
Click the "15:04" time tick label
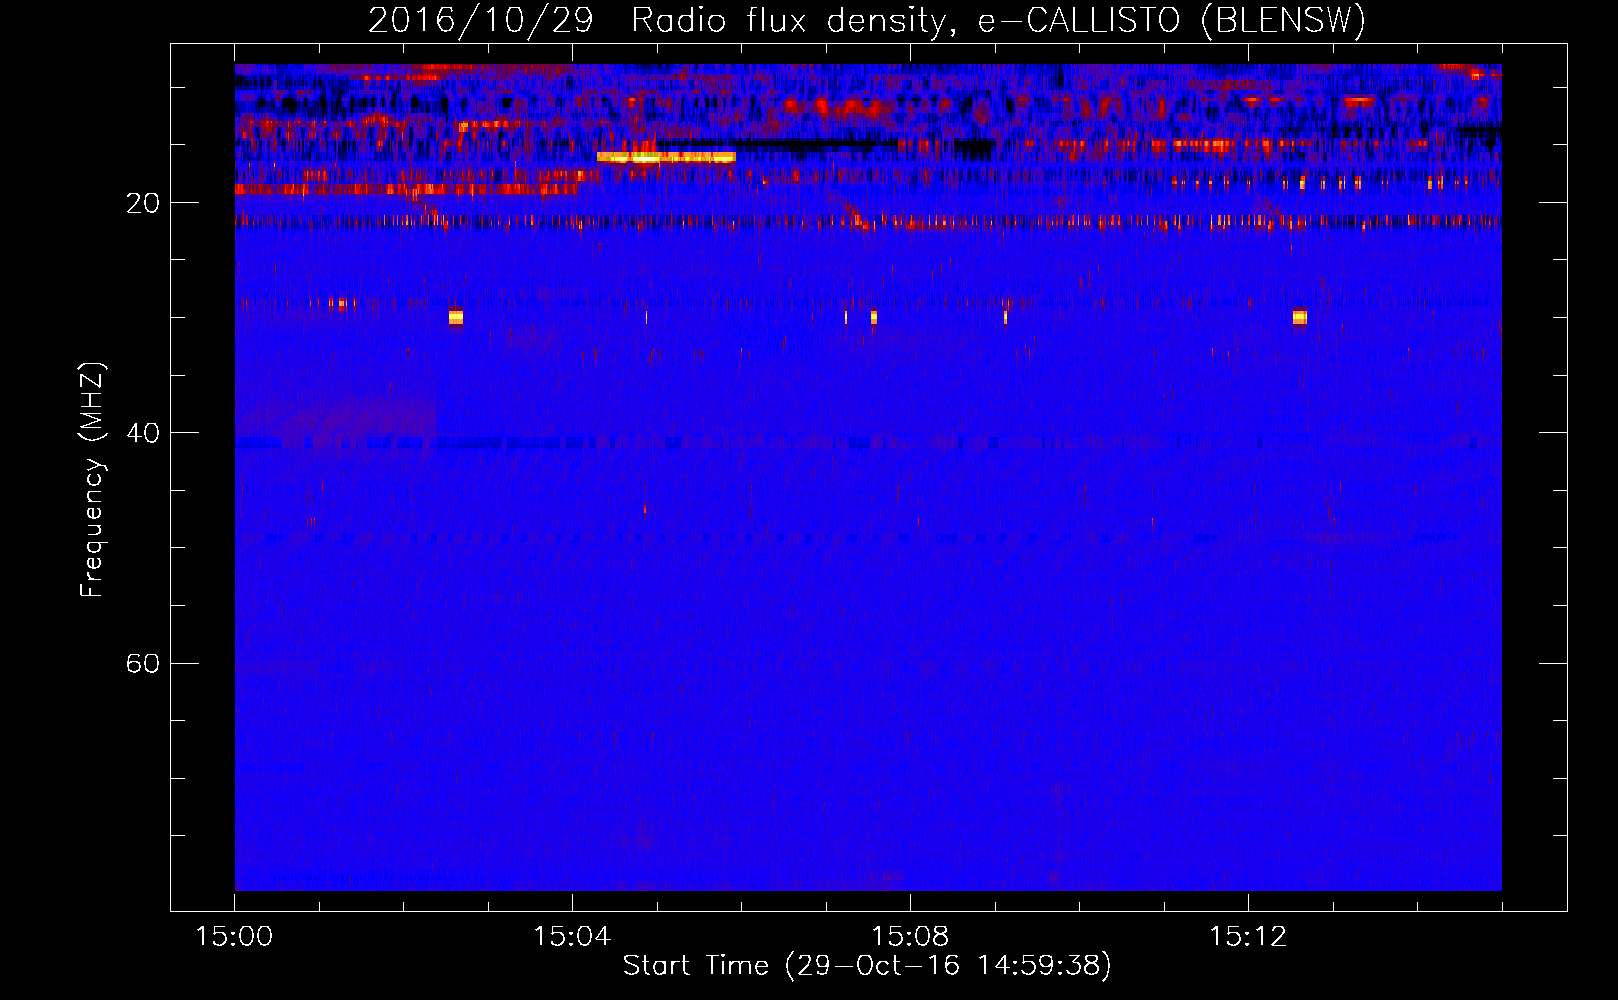(572, 937)
